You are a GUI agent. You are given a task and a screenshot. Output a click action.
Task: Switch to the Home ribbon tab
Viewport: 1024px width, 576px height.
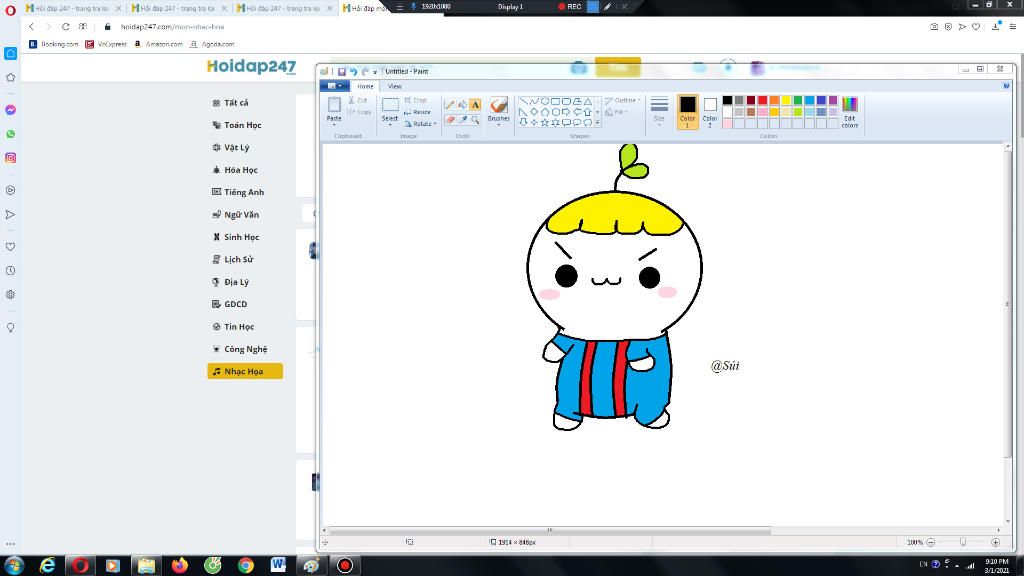[365, 86]
